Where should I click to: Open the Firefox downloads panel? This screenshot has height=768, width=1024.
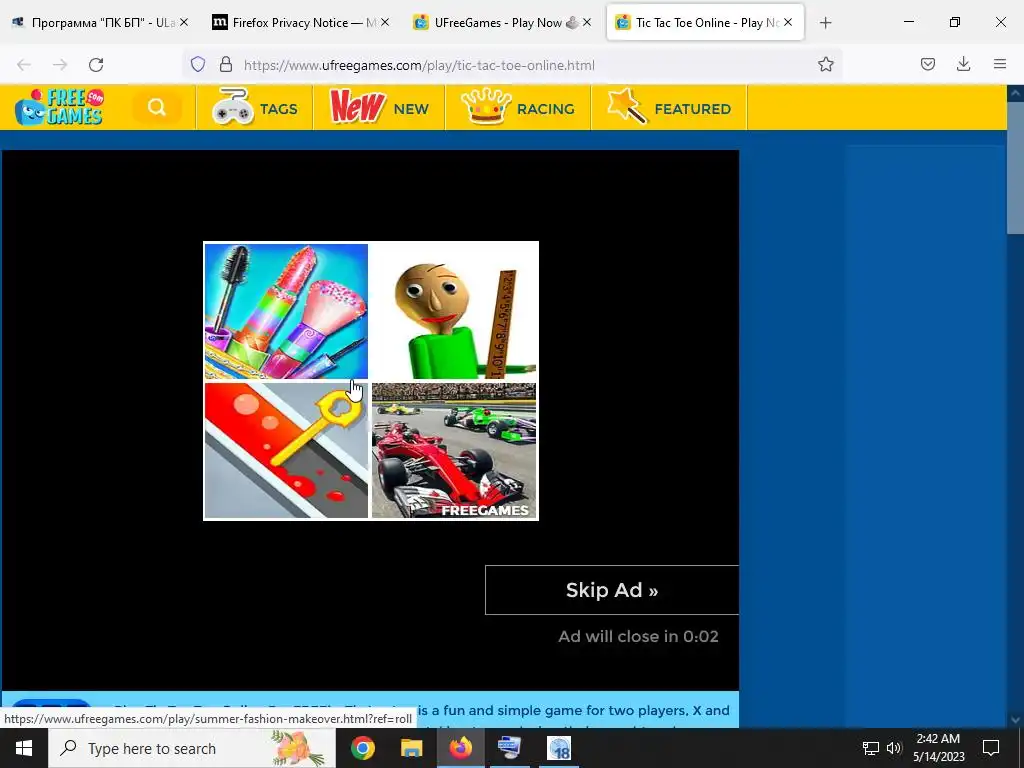(963, 64)
